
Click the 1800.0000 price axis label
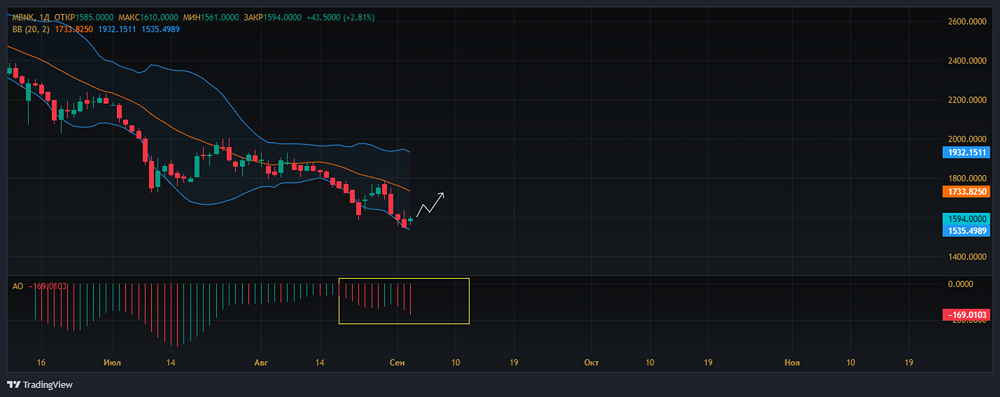pos(967,178)
